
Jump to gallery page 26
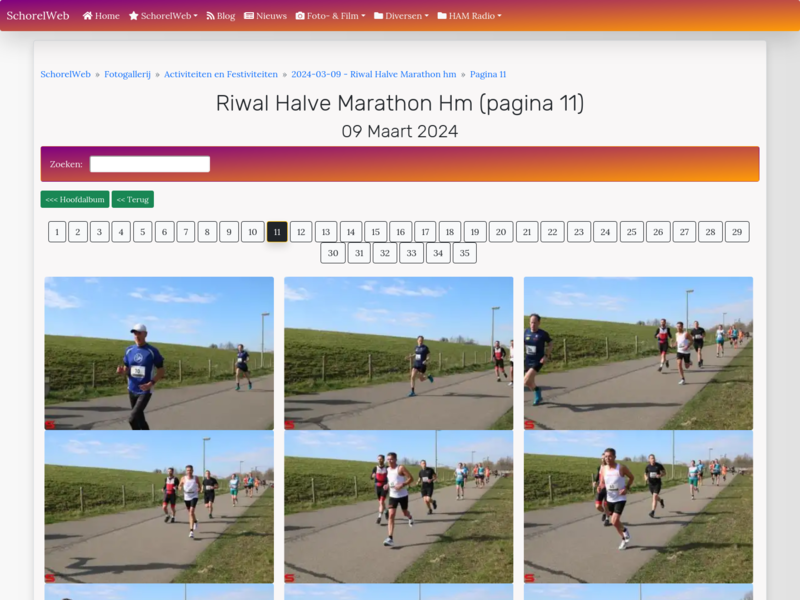coord(658,232)
